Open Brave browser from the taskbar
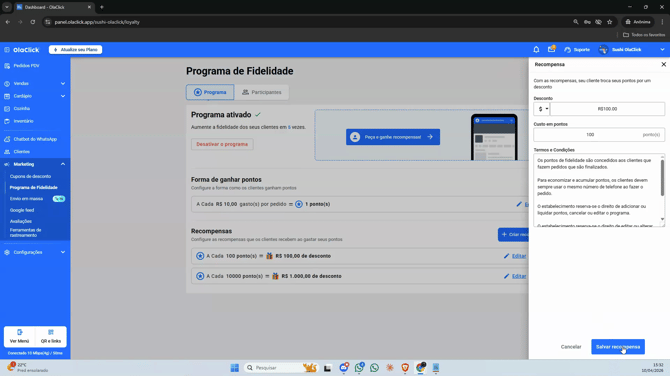The height and width of the screenshot is (376, 670). (405, 368)
